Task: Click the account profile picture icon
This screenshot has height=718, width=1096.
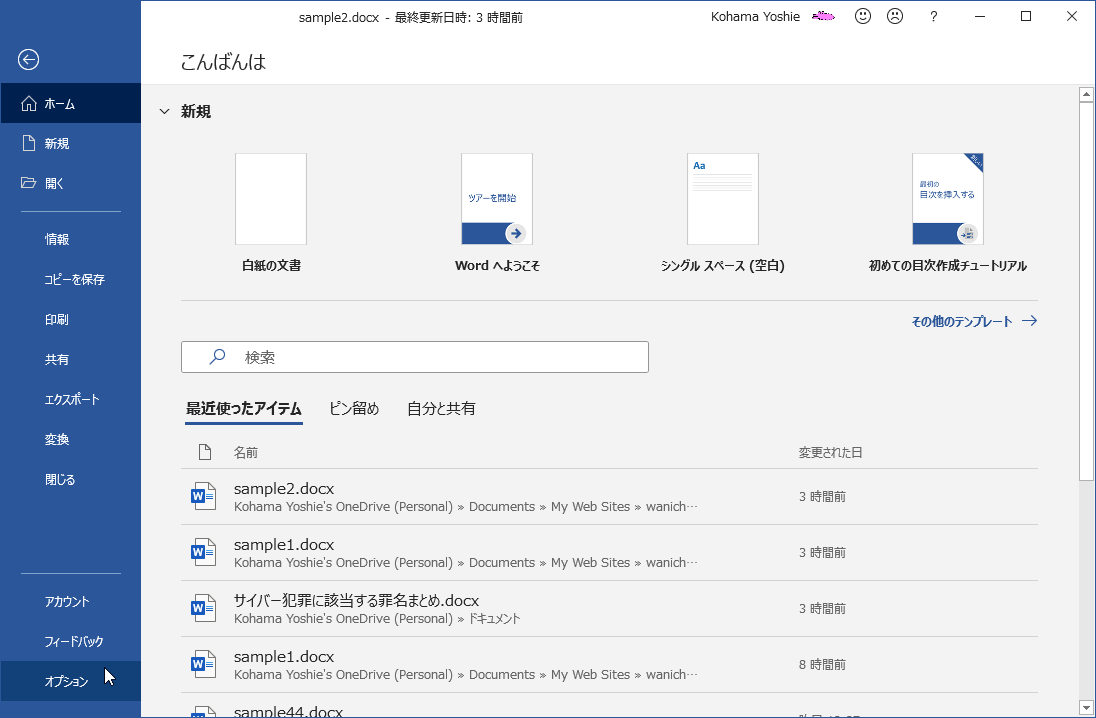Action: click(x=823, y=16)
